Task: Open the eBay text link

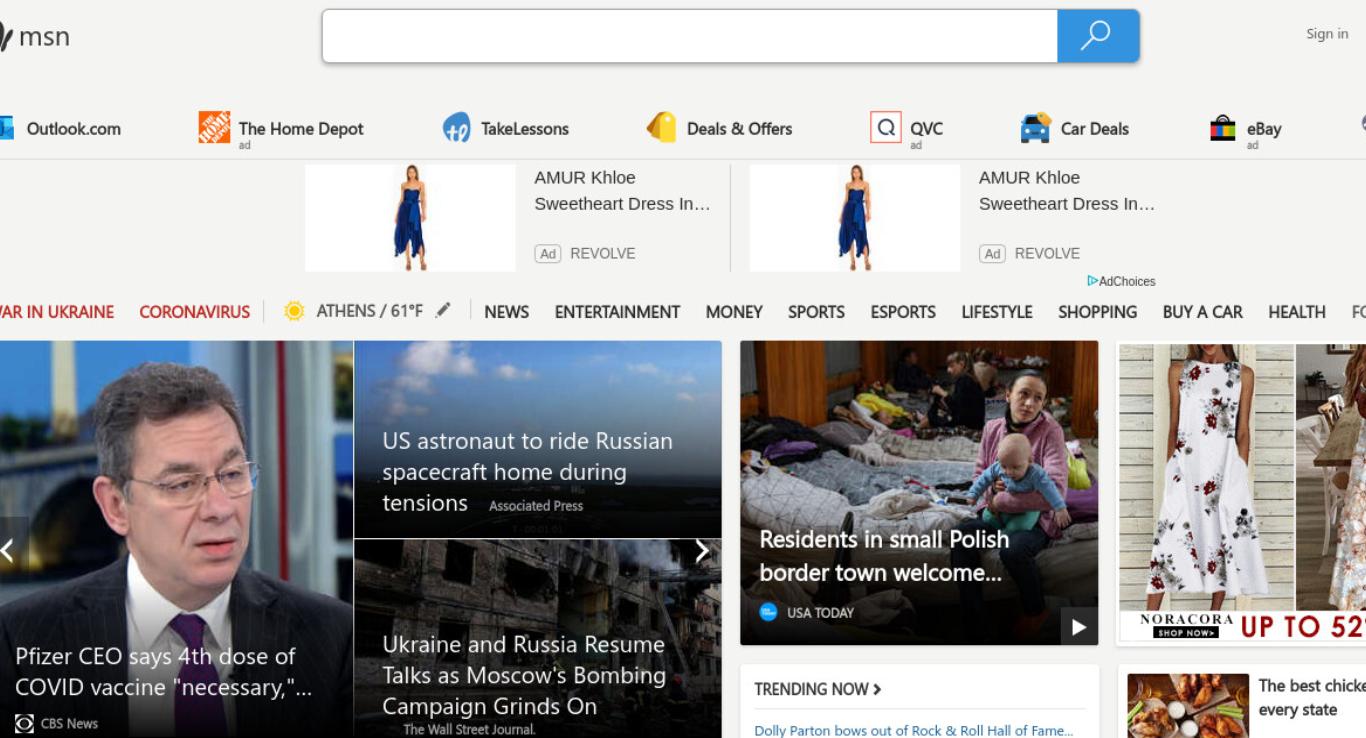Action: pyautogui.click(x=1264, y=128)
